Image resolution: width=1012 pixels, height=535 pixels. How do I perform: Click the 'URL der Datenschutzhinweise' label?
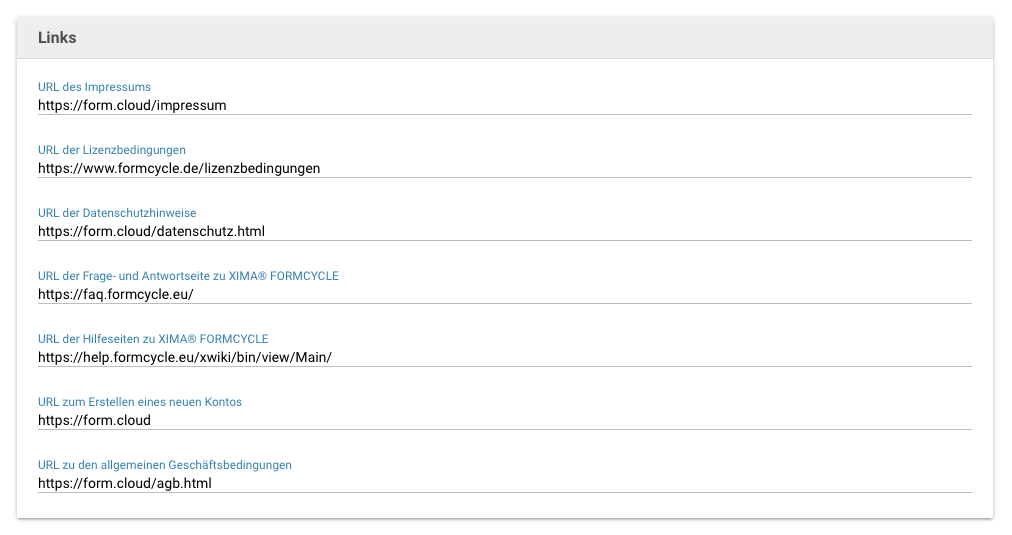click(117, 213)
